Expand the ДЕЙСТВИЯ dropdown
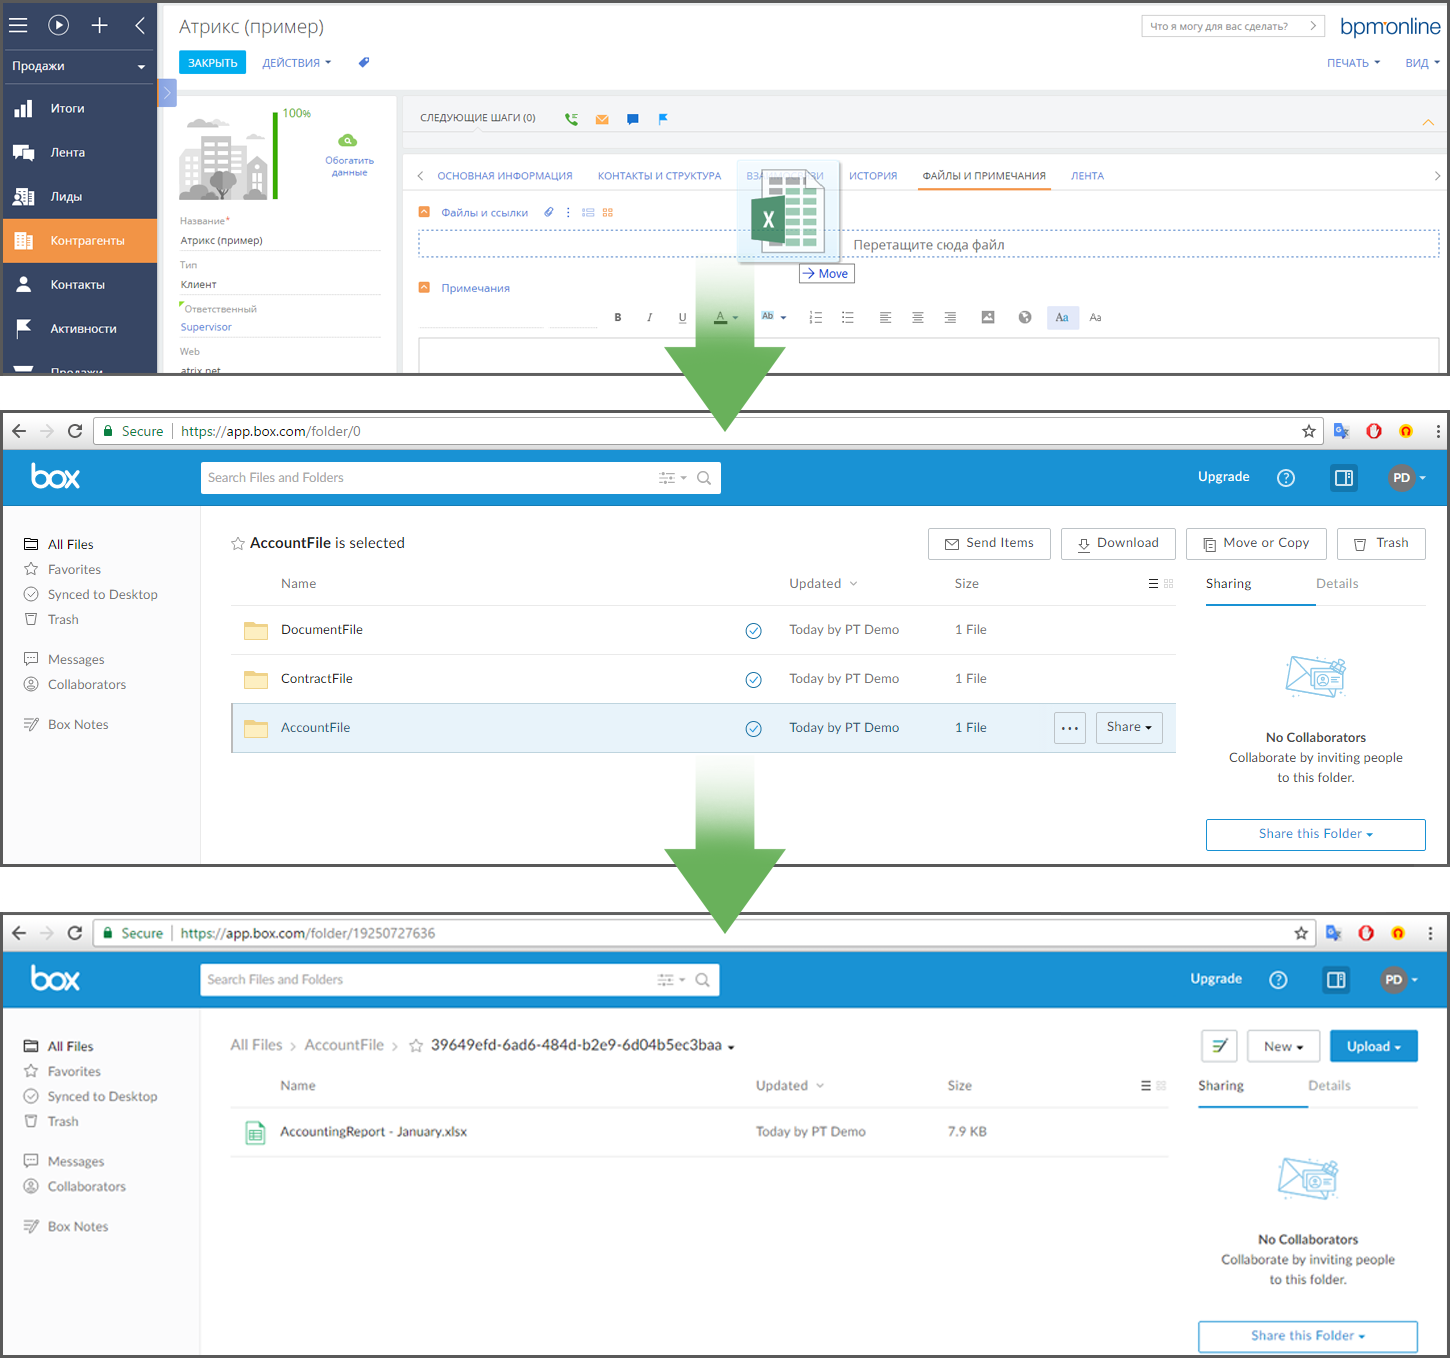 [x=296, y=63]
